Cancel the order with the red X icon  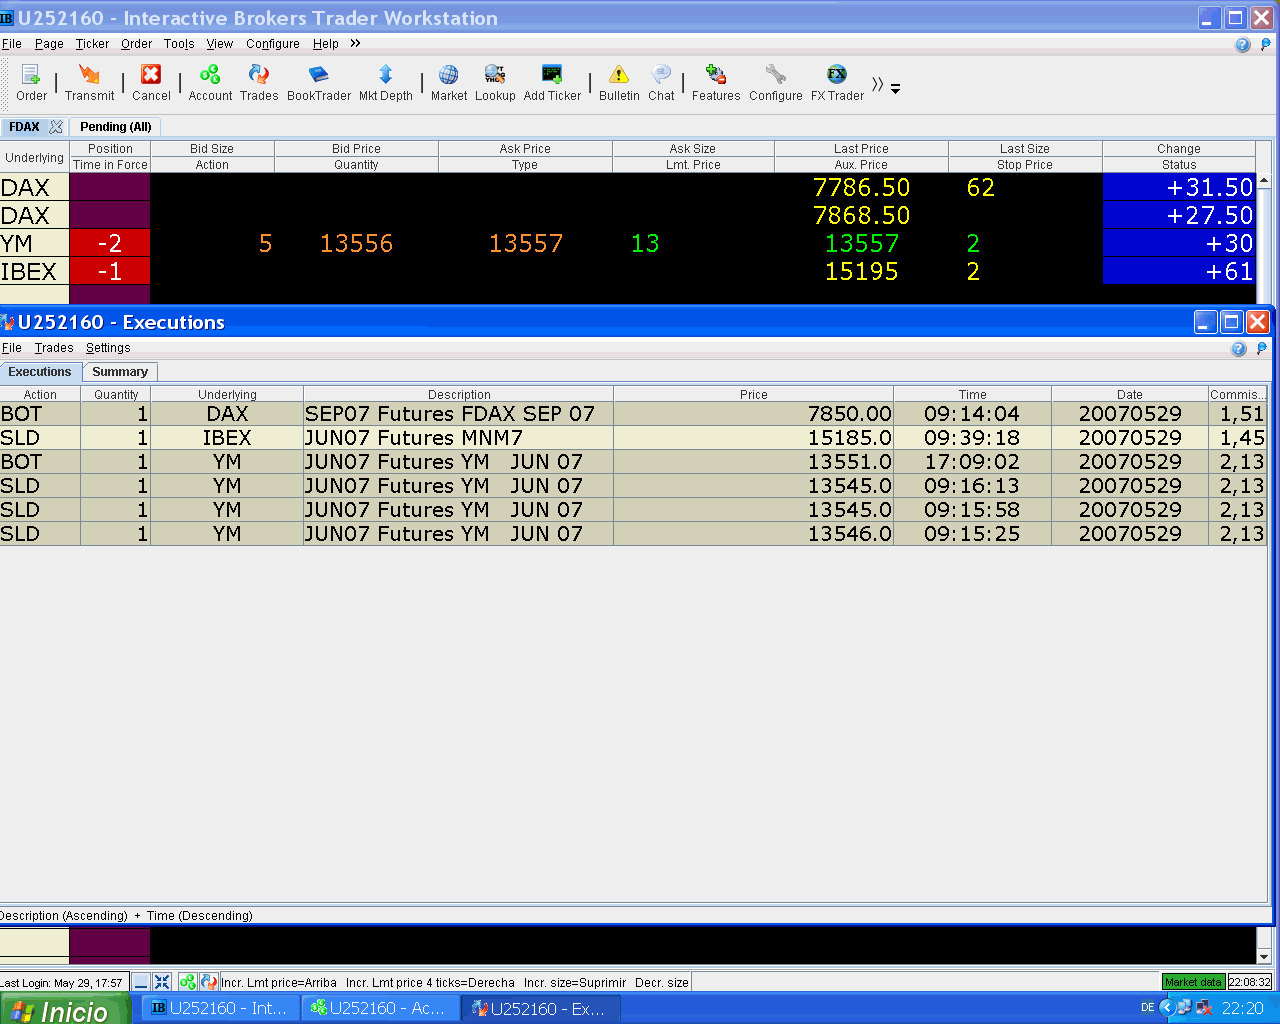pos(151,83)
